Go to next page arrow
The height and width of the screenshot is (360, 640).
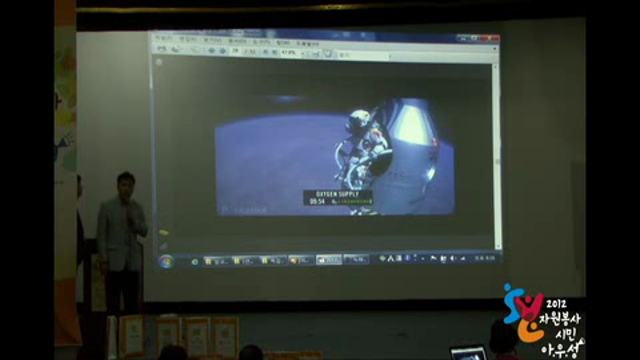pyautogui.click(x=222, y=50)
